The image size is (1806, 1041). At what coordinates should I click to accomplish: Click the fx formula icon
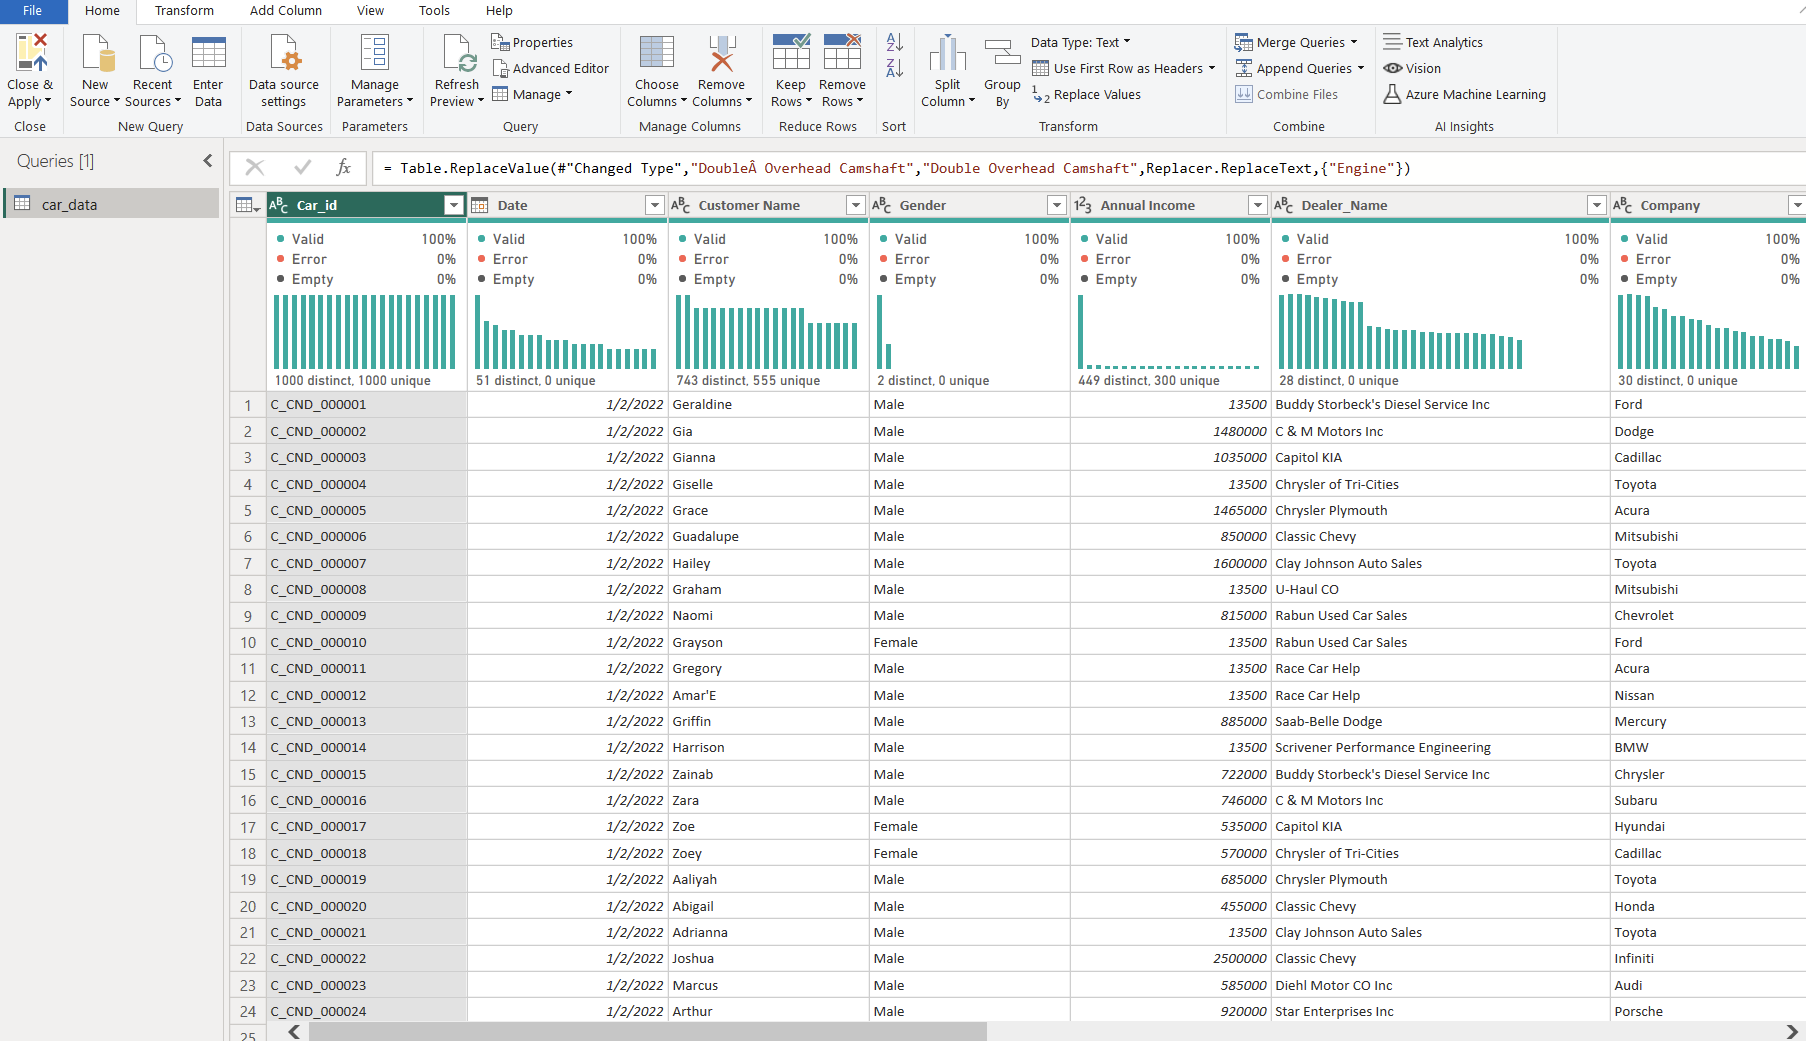point(343,167)
